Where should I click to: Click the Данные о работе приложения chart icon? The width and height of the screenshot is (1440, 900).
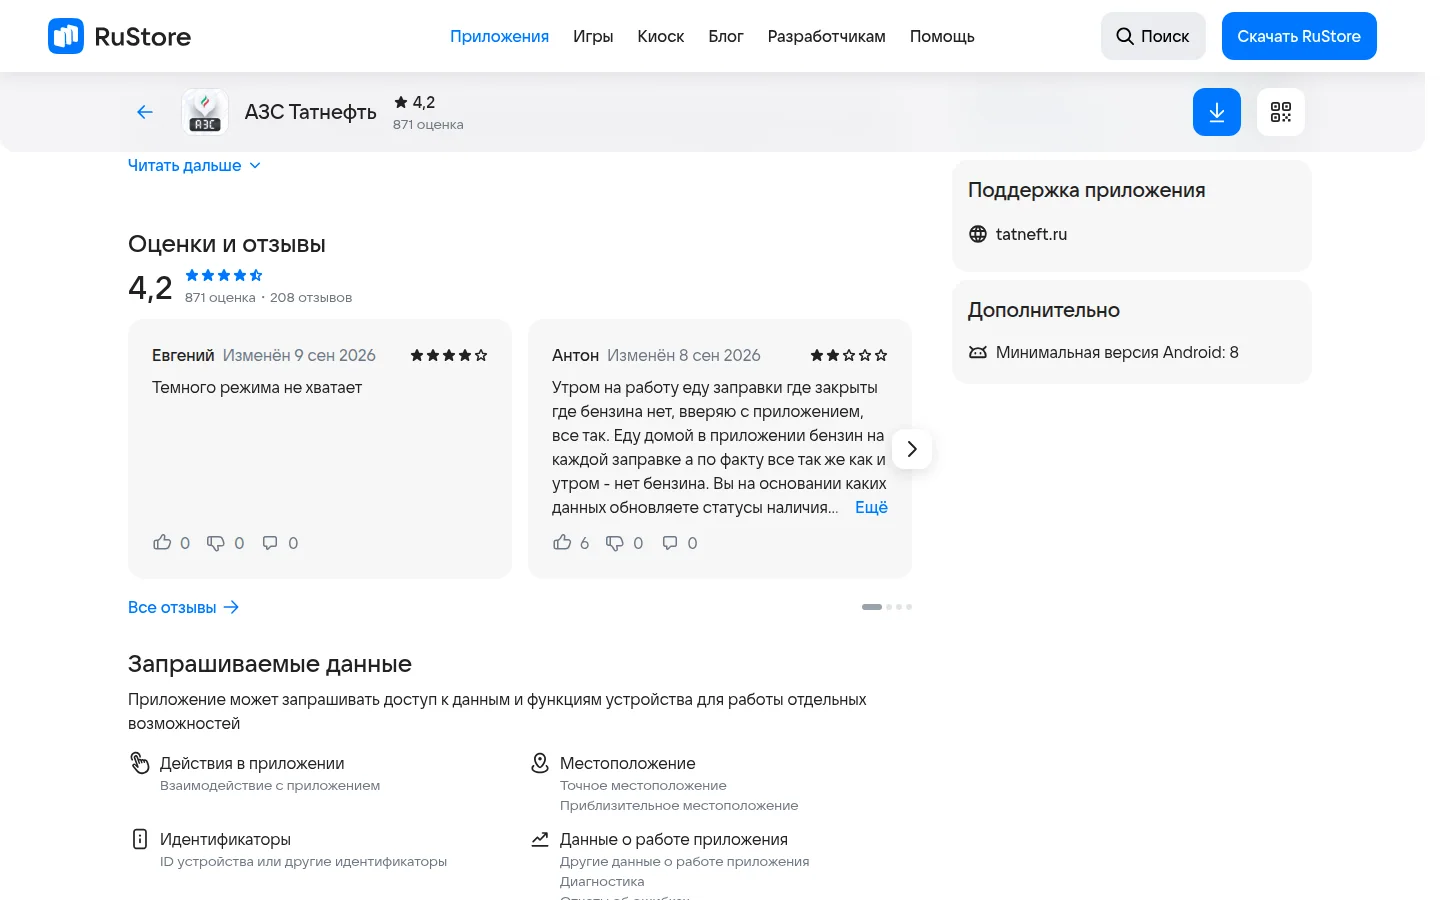click(540, 839)
